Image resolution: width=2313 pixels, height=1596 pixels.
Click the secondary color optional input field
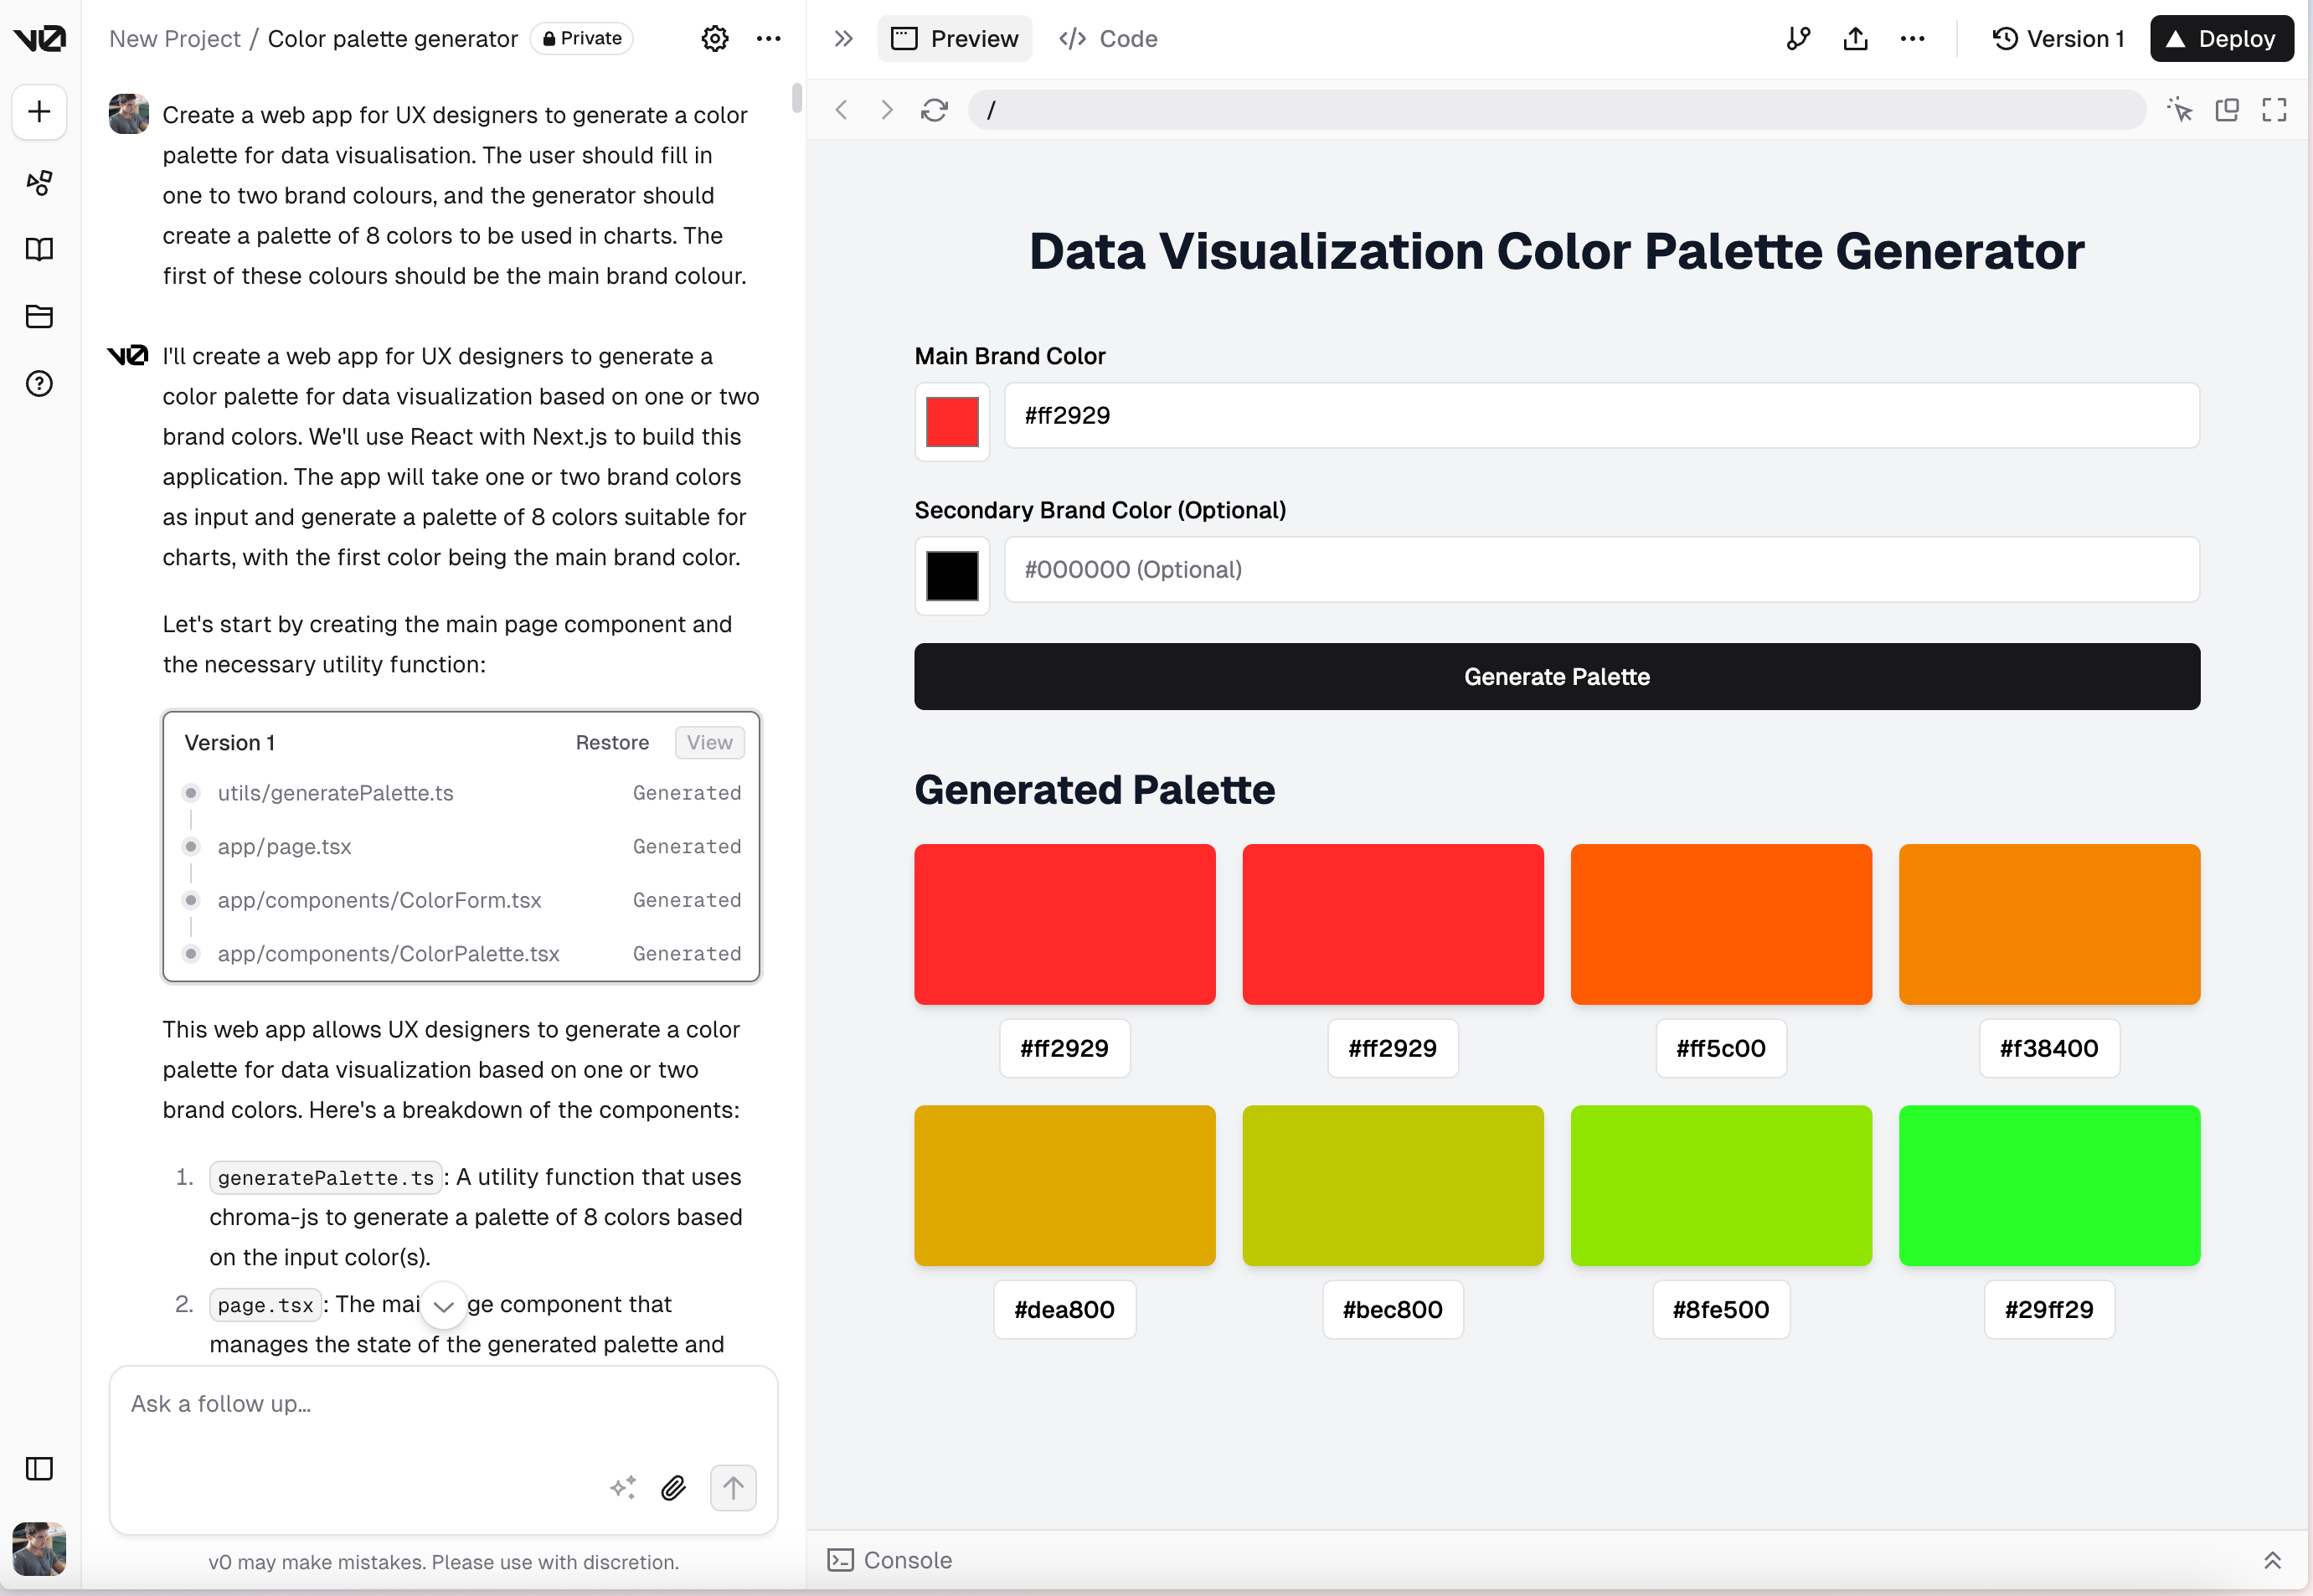[x=1602, y=570]
